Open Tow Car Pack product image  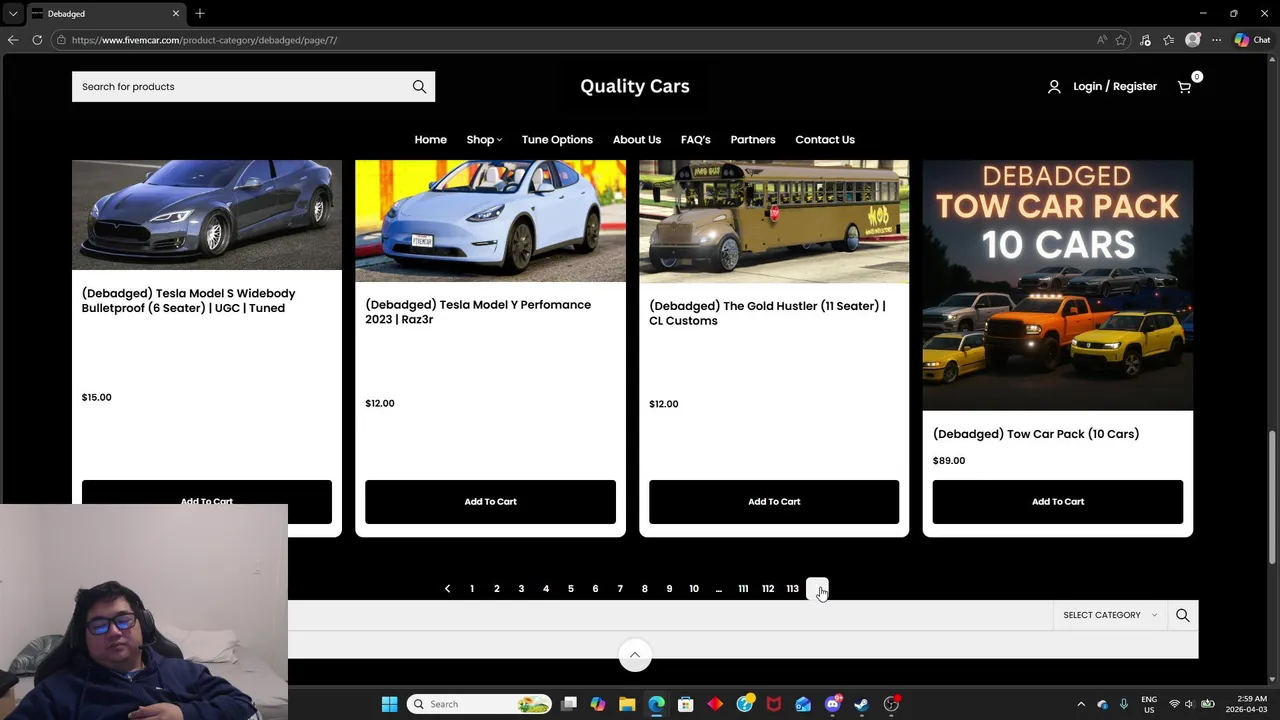click(1058, 285)
